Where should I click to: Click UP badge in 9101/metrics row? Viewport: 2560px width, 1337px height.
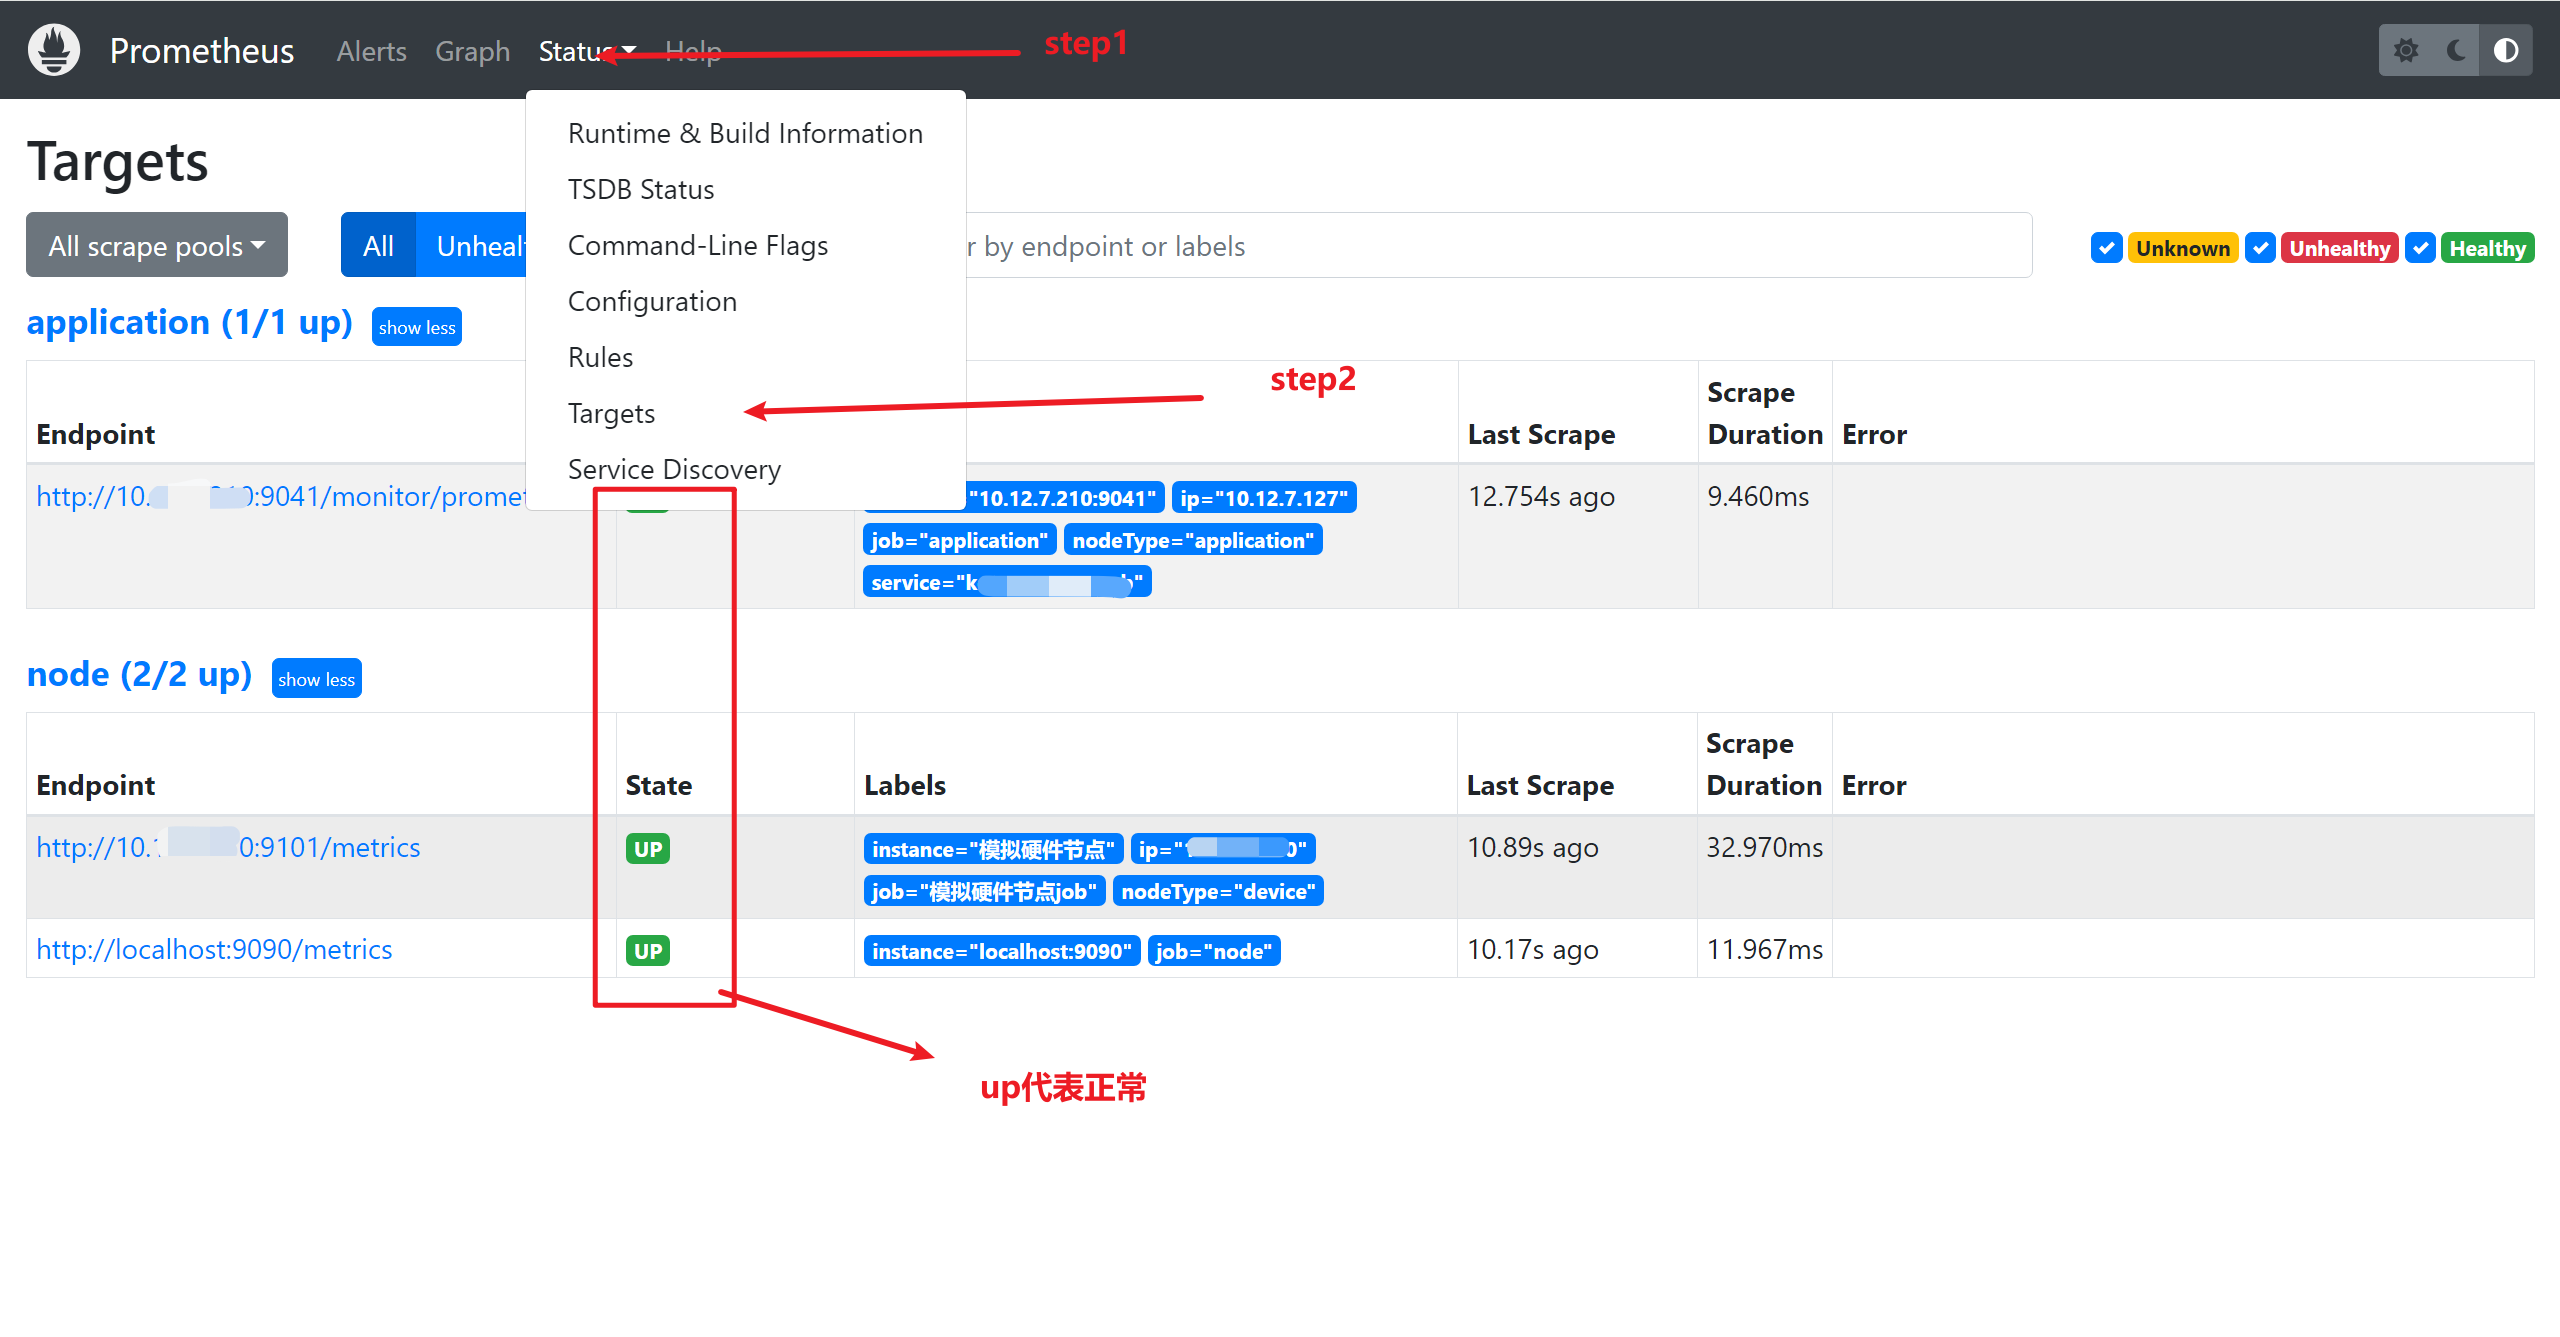pyautogui.click(x=648, y=849)
